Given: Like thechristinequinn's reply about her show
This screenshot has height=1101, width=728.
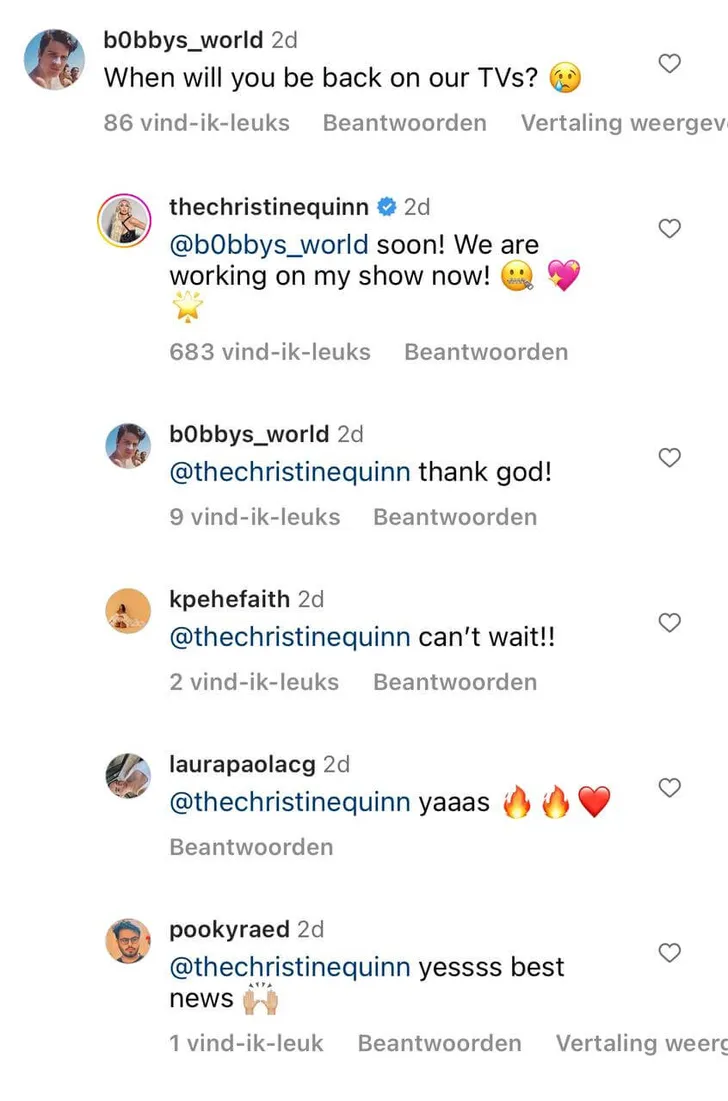Looking at the screenshot, I should point(669,229).
